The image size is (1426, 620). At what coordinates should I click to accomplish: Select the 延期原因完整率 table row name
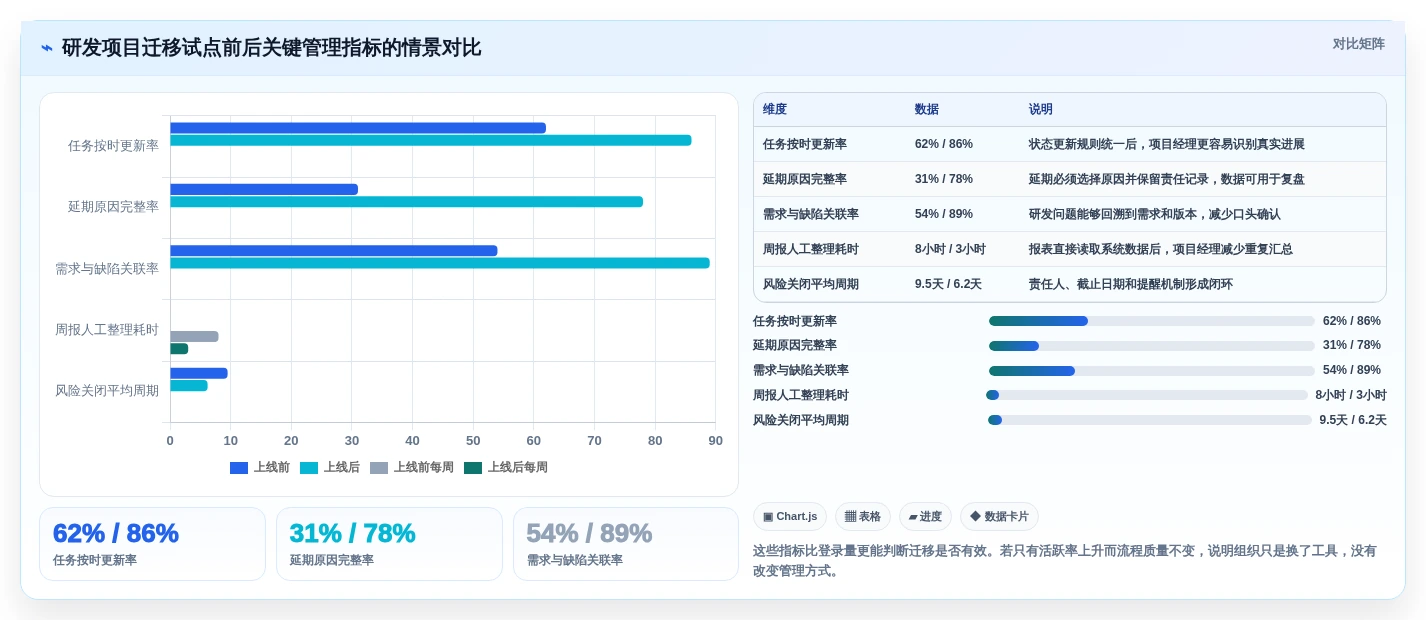point(805,179)
